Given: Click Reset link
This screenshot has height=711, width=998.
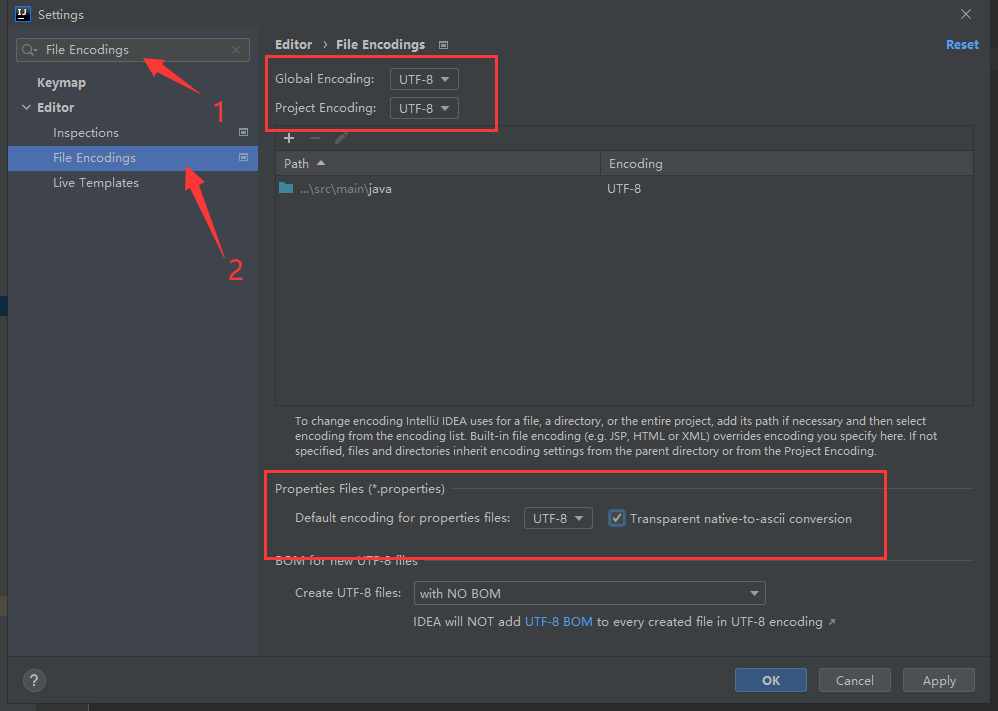Looking at the screenshot, I should pos(962,45).
